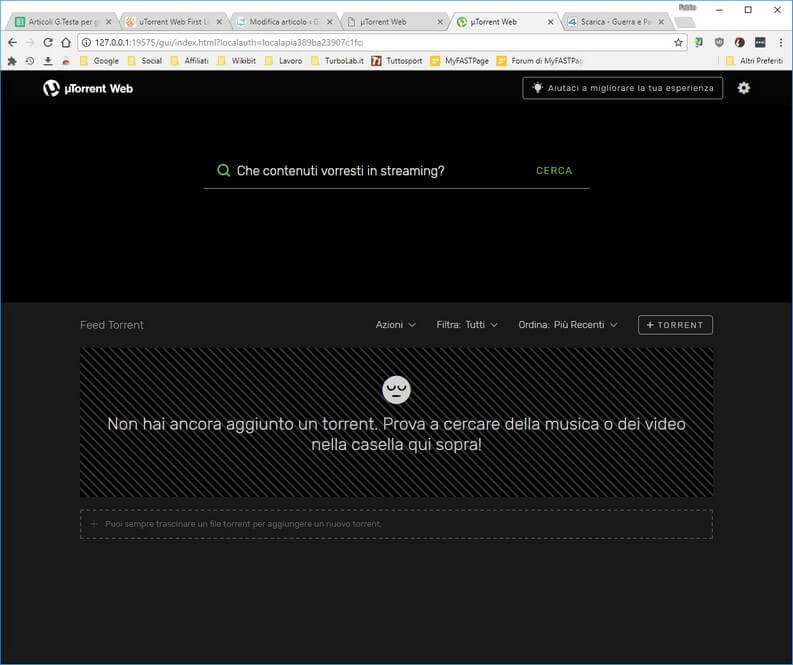The width and height of the screenshot is (793, 665).
Task: Open history bookmark icon
Action: click(x=30, y=61)
